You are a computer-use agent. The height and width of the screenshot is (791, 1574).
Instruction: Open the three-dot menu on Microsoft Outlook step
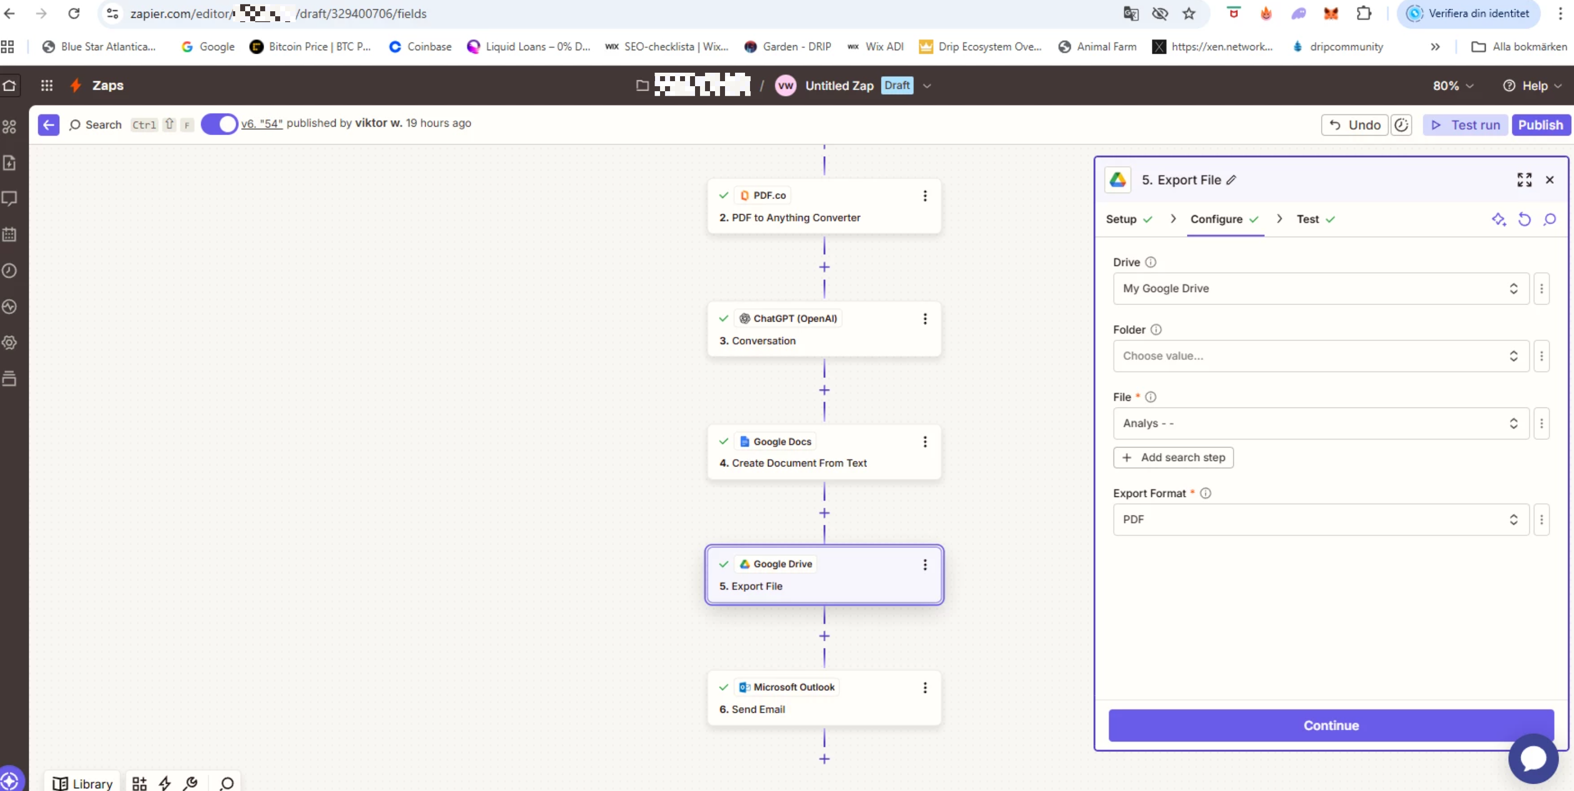[x=924, y=688]
